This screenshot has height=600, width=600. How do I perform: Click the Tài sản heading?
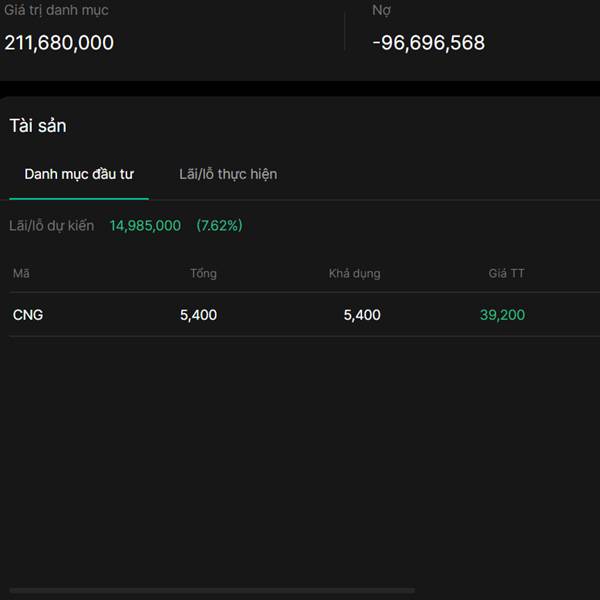point(38,126)
